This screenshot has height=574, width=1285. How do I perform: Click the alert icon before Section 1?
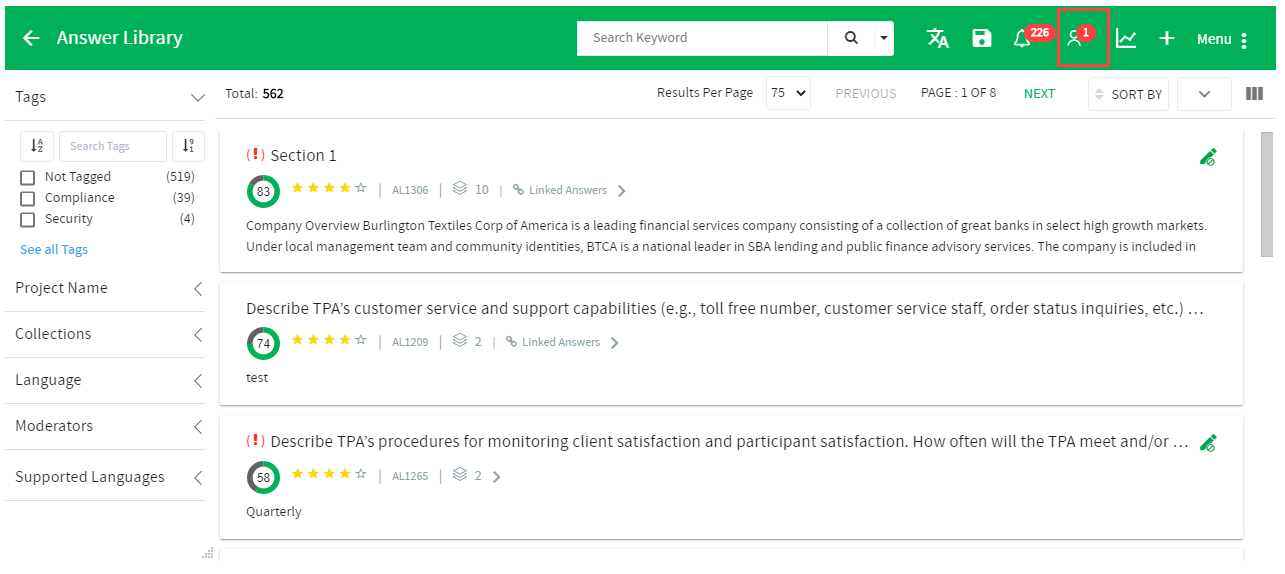tap(256, 155)
